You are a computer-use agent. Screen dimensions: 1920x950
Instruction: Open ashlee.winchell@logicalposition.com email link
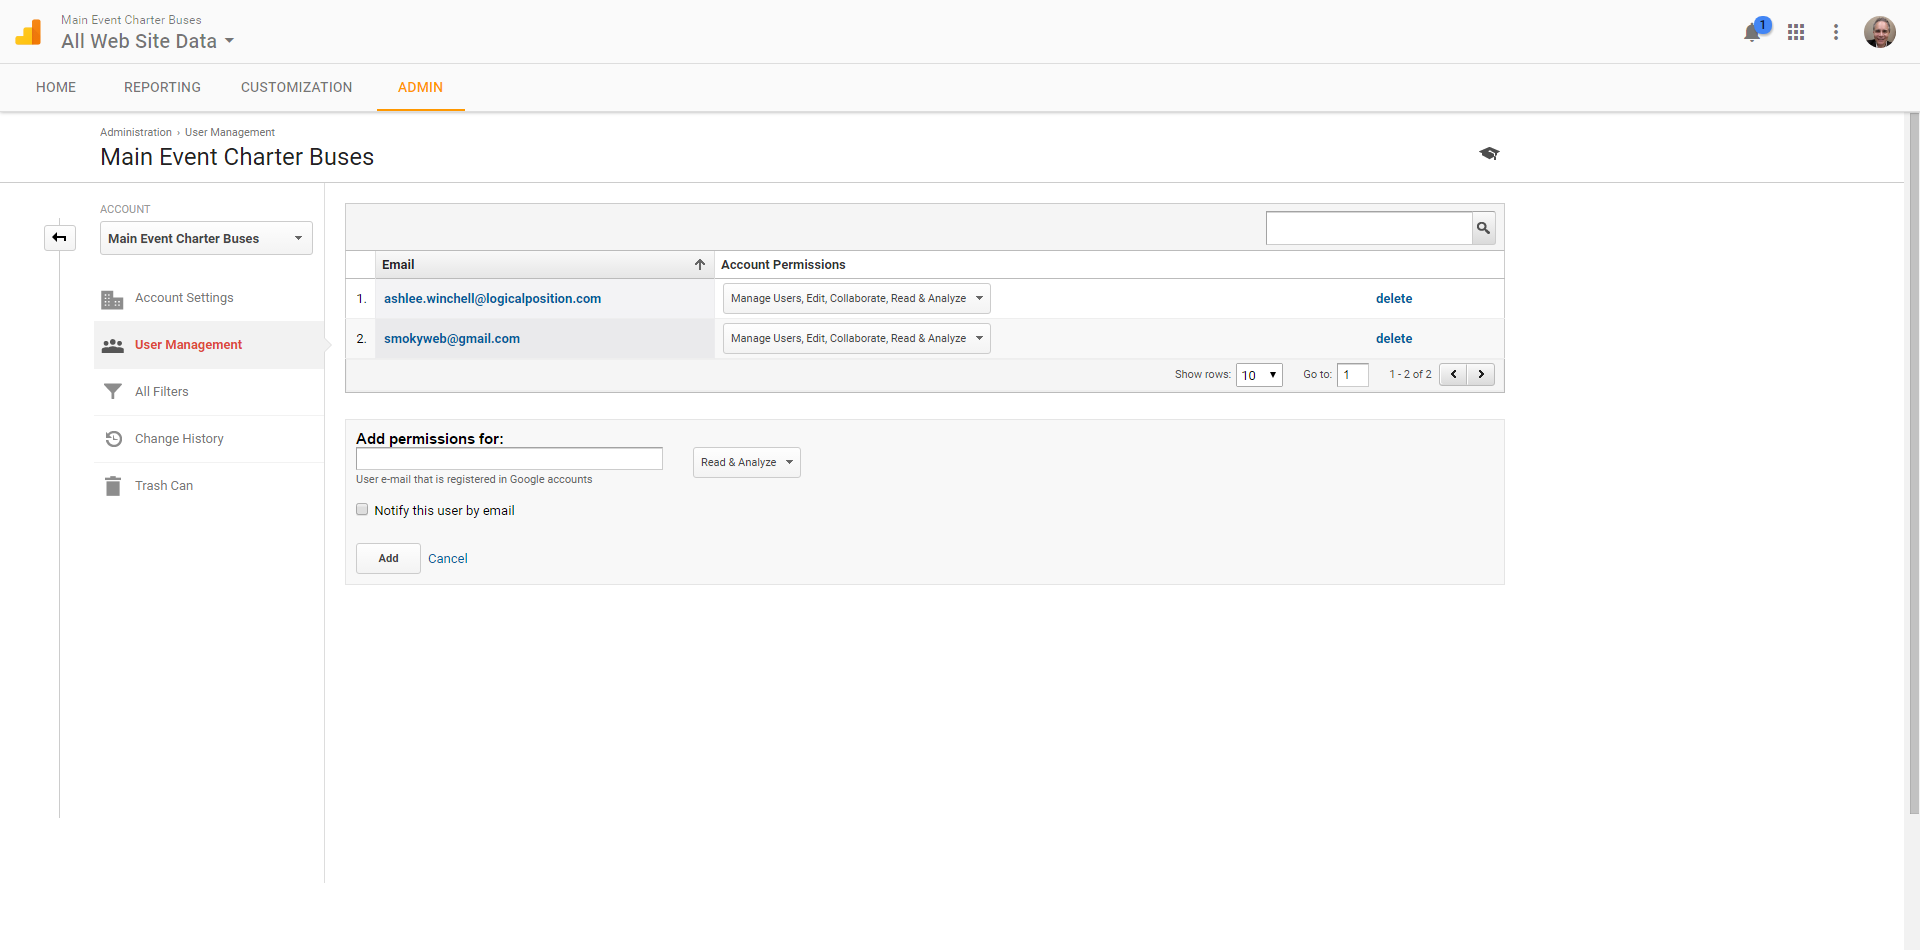[492, 298]
